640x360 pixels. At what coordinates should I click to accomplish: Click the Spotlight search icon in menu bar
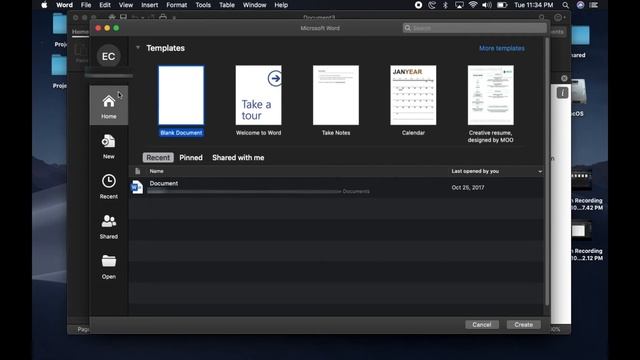pos(565,5)
